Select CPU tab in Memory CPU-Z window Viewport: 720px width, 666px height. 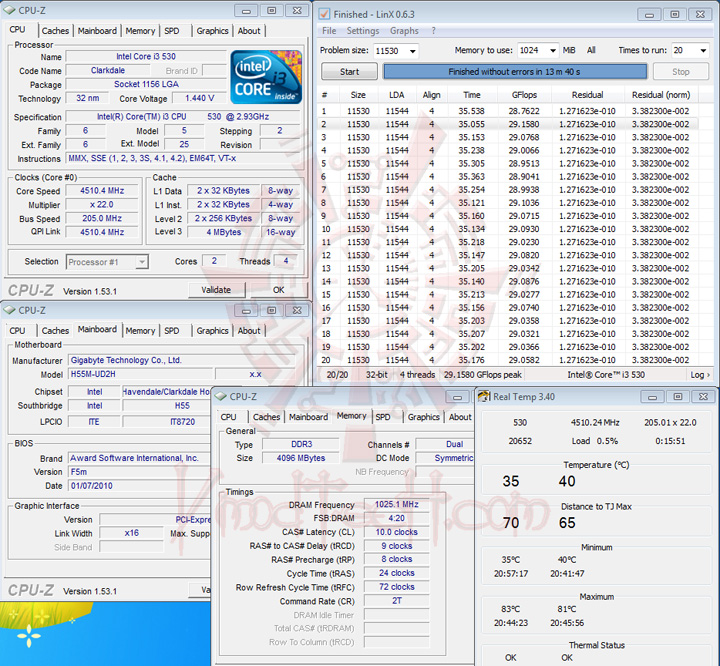click(229, 417)
